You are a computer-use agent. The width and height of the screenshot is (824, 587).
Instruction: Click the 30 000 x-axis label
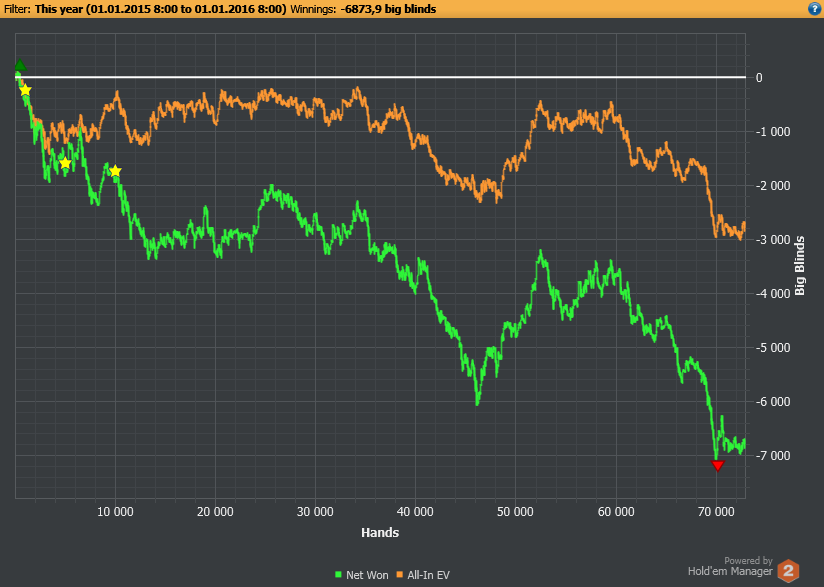click(315, 512)
